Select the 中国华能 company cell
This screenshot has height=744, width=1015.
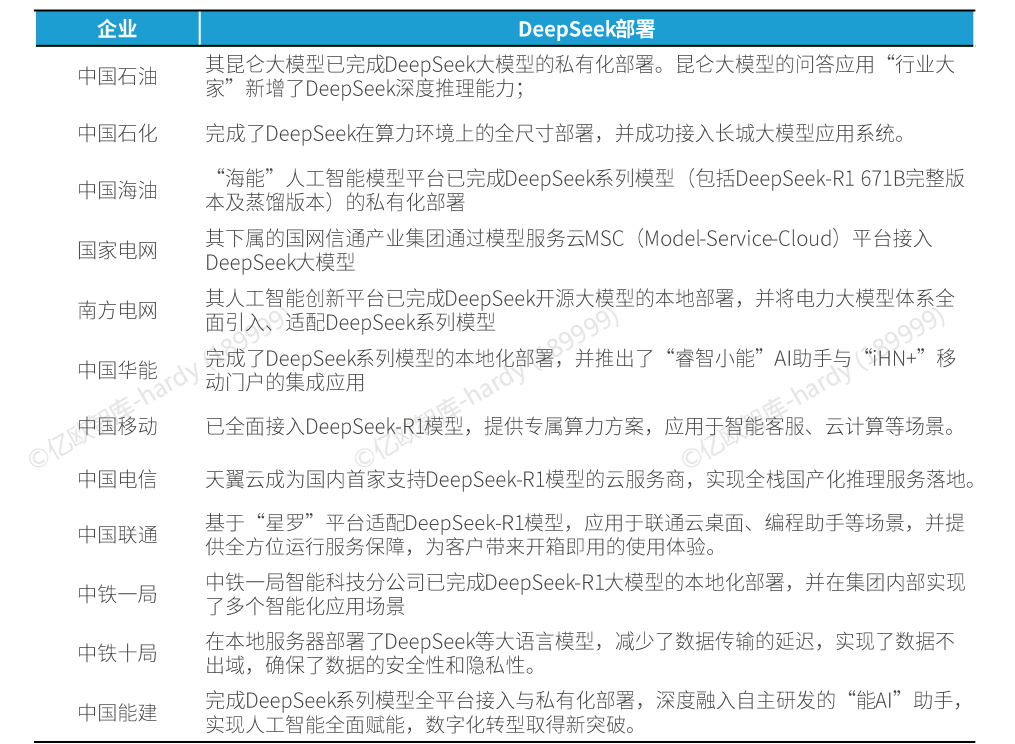[x=117, y=370]
